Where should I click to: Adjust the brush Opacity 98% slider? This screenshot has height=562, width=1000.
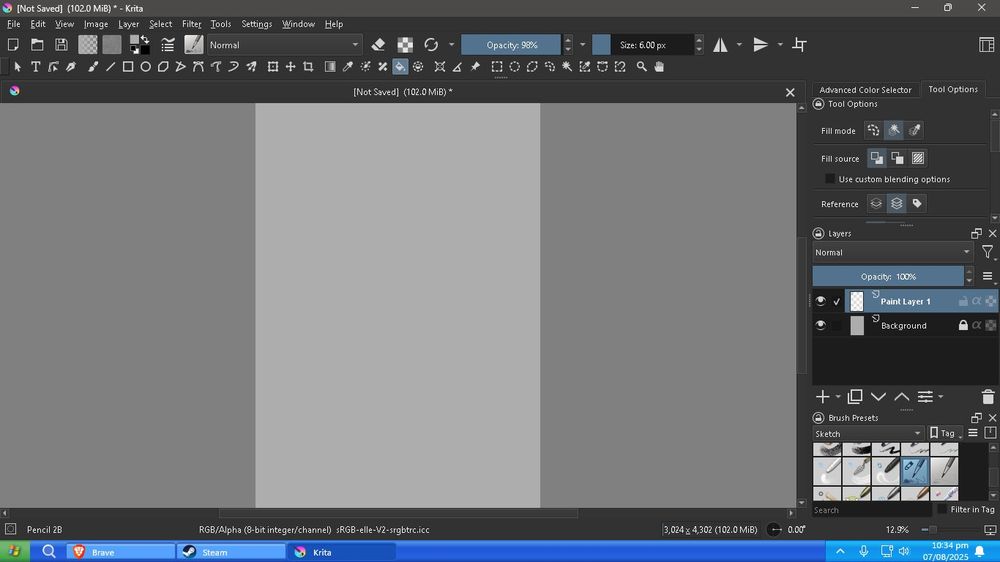(x=511, y=45)
